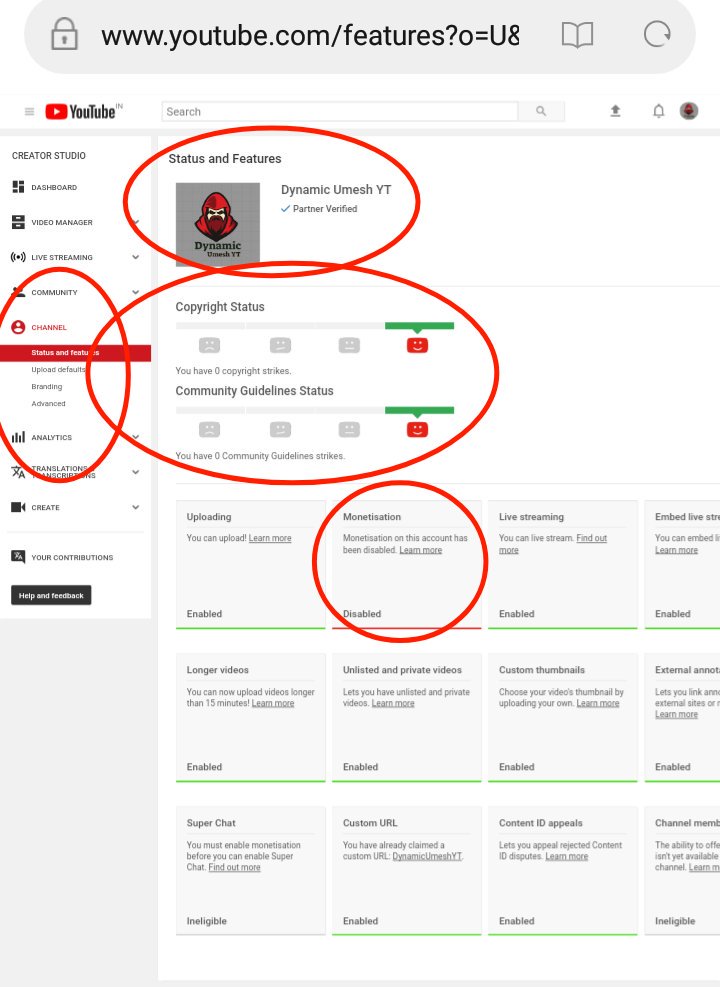This screenshot has width=720, height=987.
Task: Click Learn more in Custom thumbnails card
Action: pyautogui.click(x=598, y=703)
